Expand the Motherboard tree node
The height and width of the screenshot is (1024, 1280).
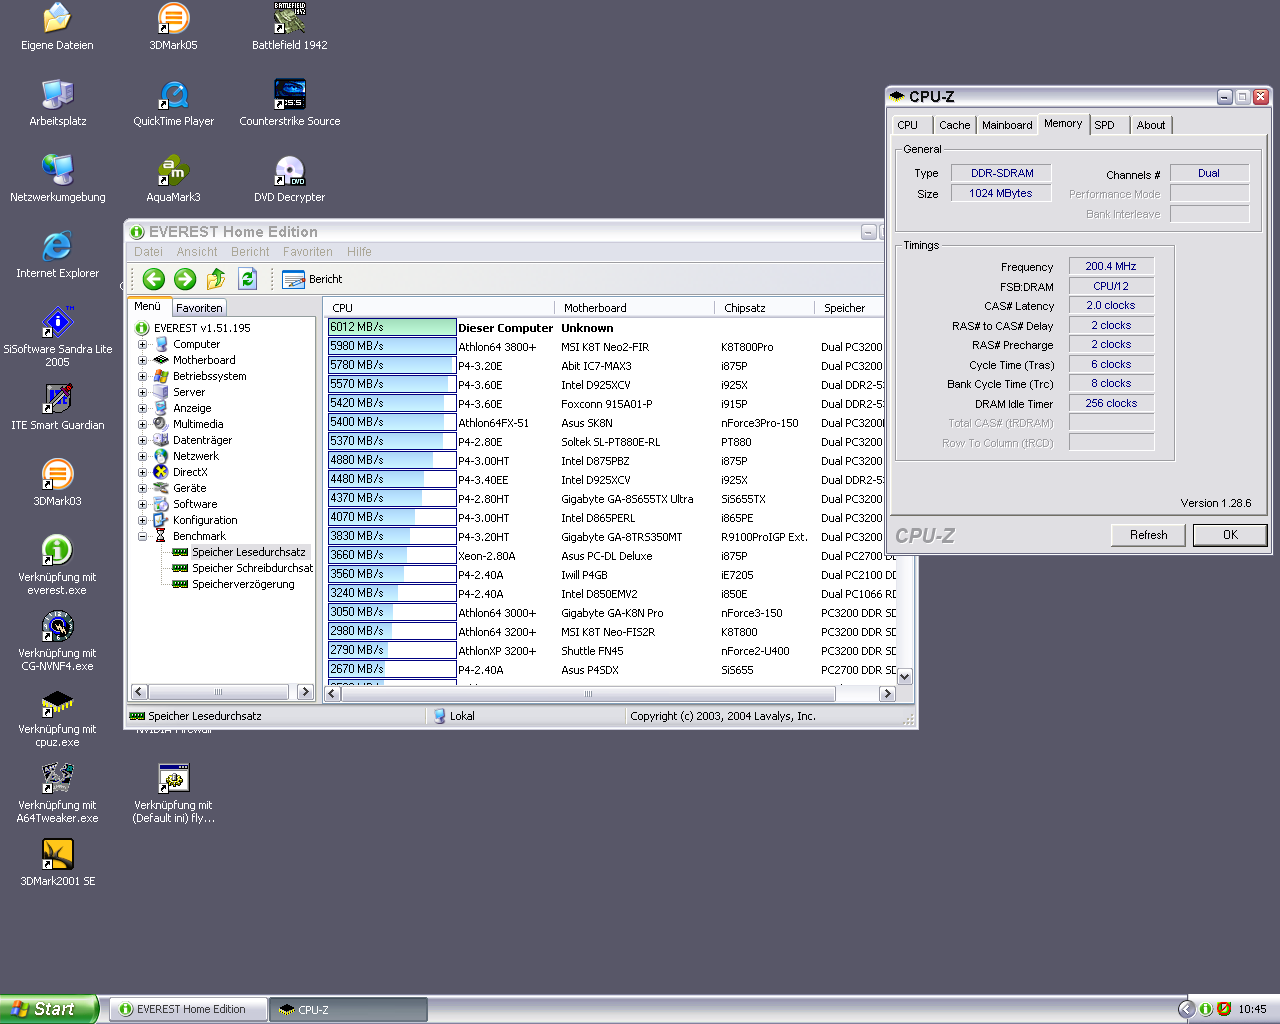pyautogui.click(x=142, y=360)
